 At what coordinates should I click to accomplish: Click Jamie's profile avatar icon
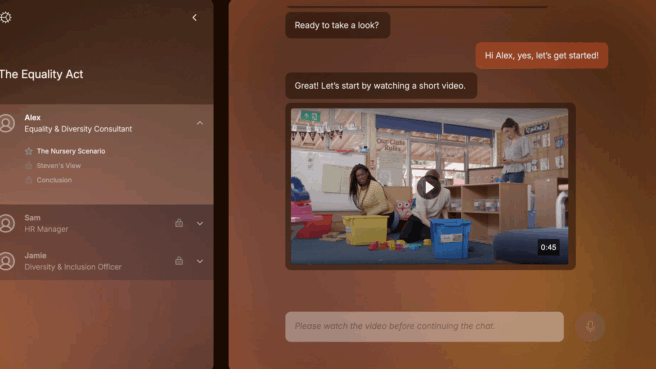tap(7, 261)
